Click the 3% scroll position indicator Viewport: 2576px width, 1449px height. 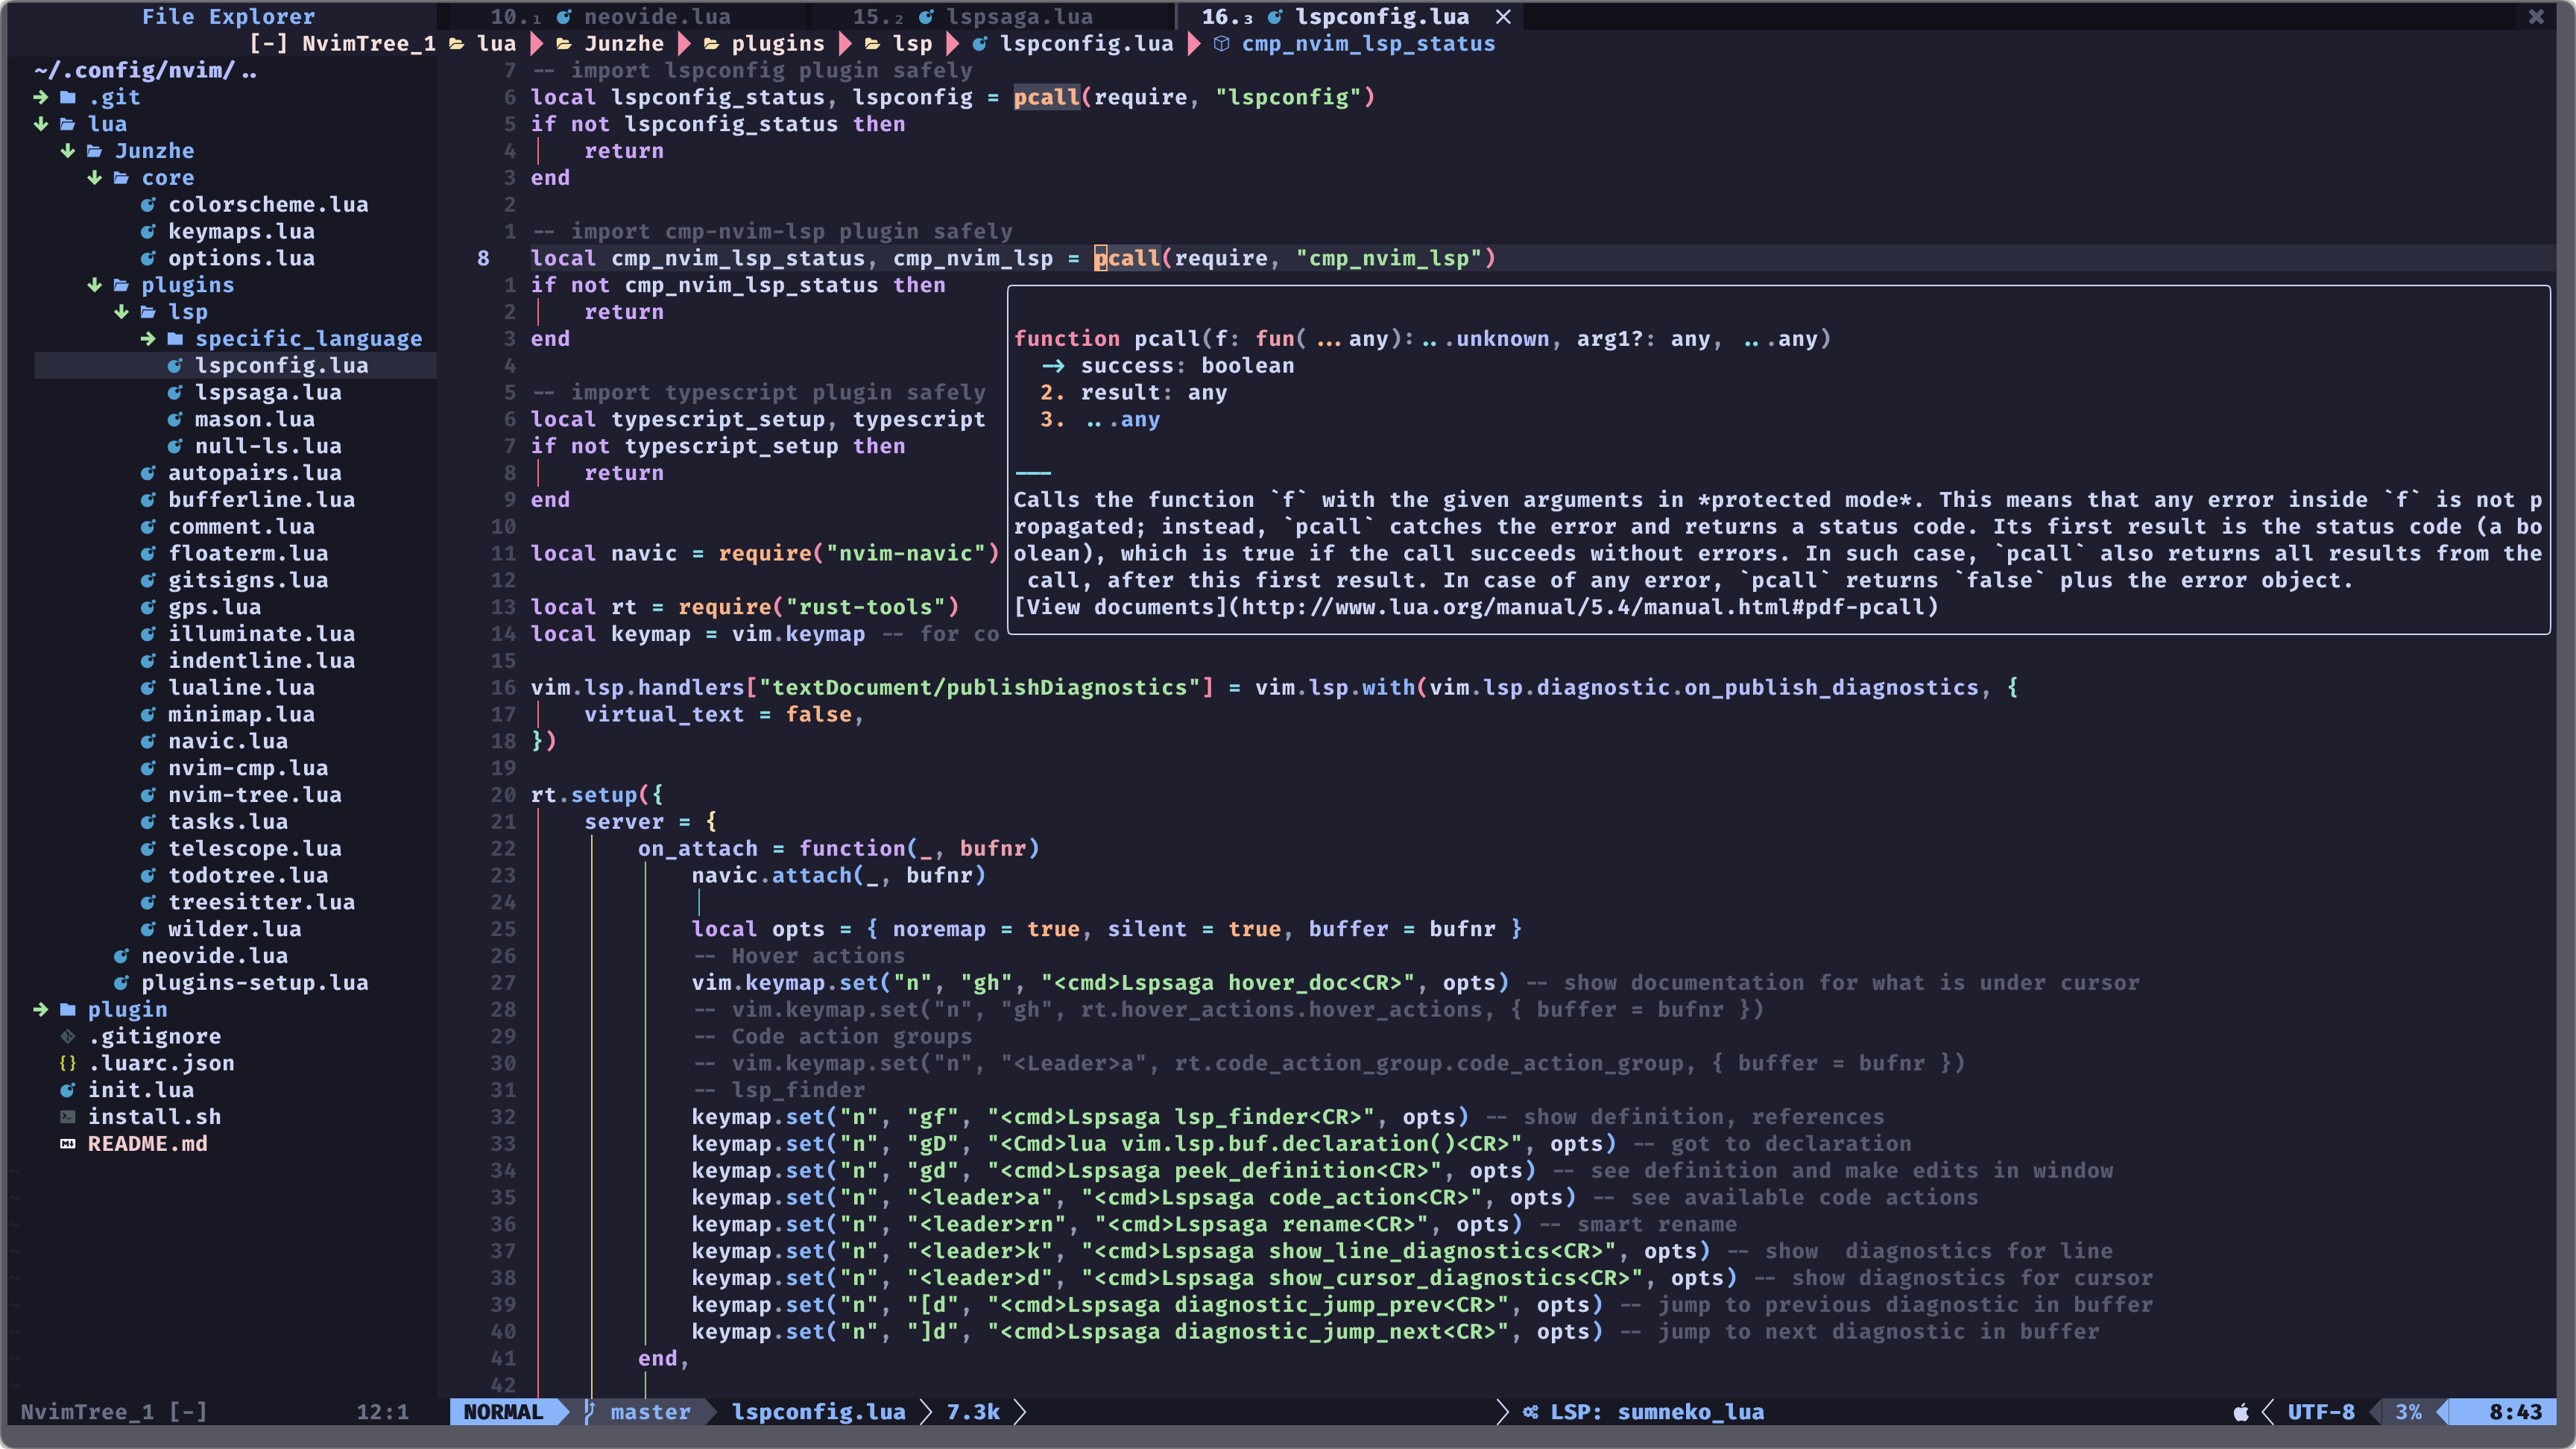(2408, 1411)
